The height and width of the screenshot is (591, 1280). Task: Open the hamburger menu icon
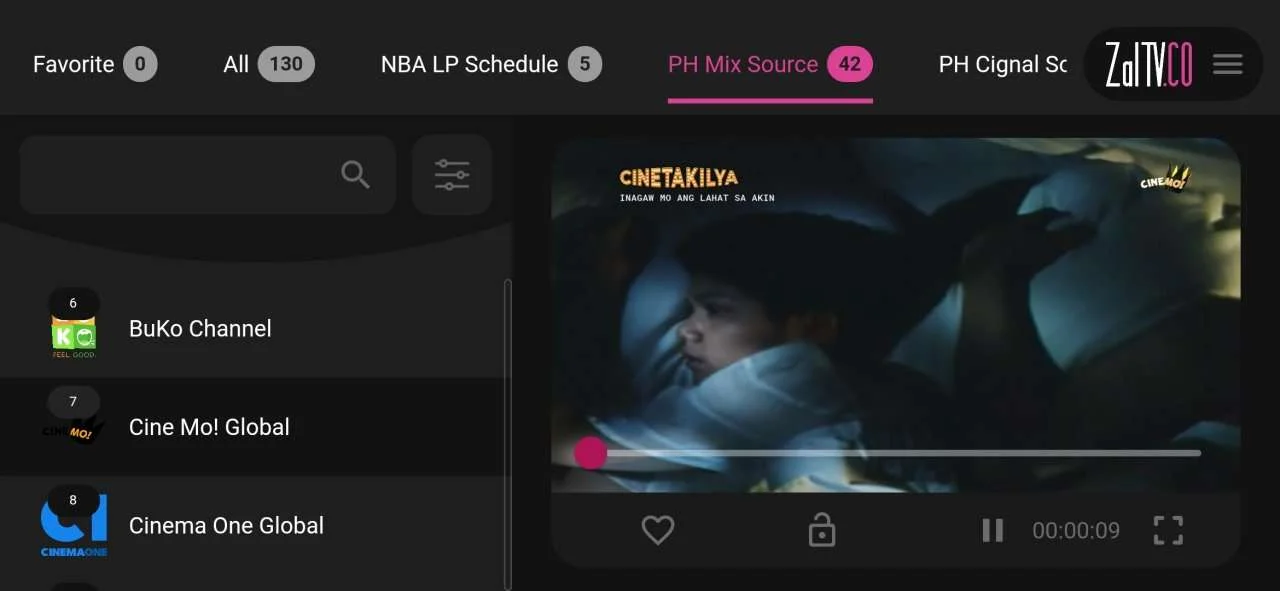[x=1227, y=64]
